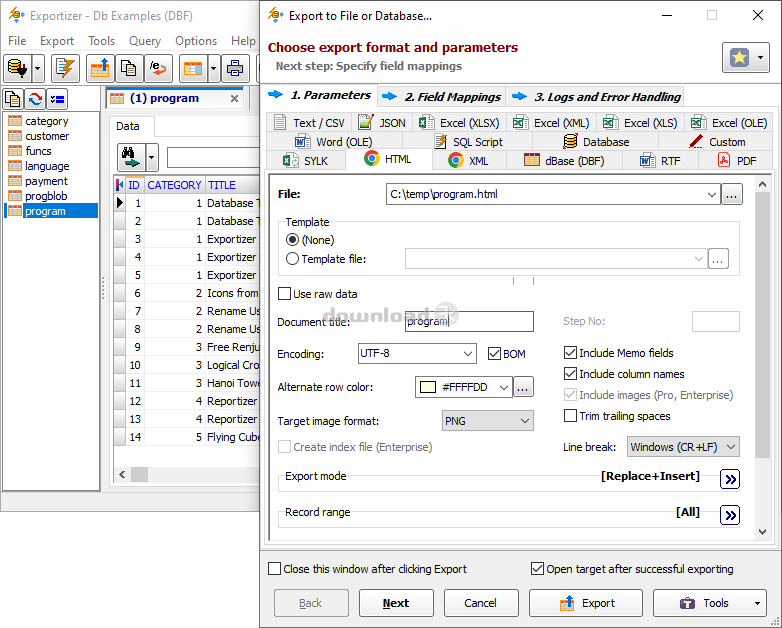The height and width of the screenshot is (628, 782).
Task: Click the checklist icon above table list
Action: tap(57, 98)
